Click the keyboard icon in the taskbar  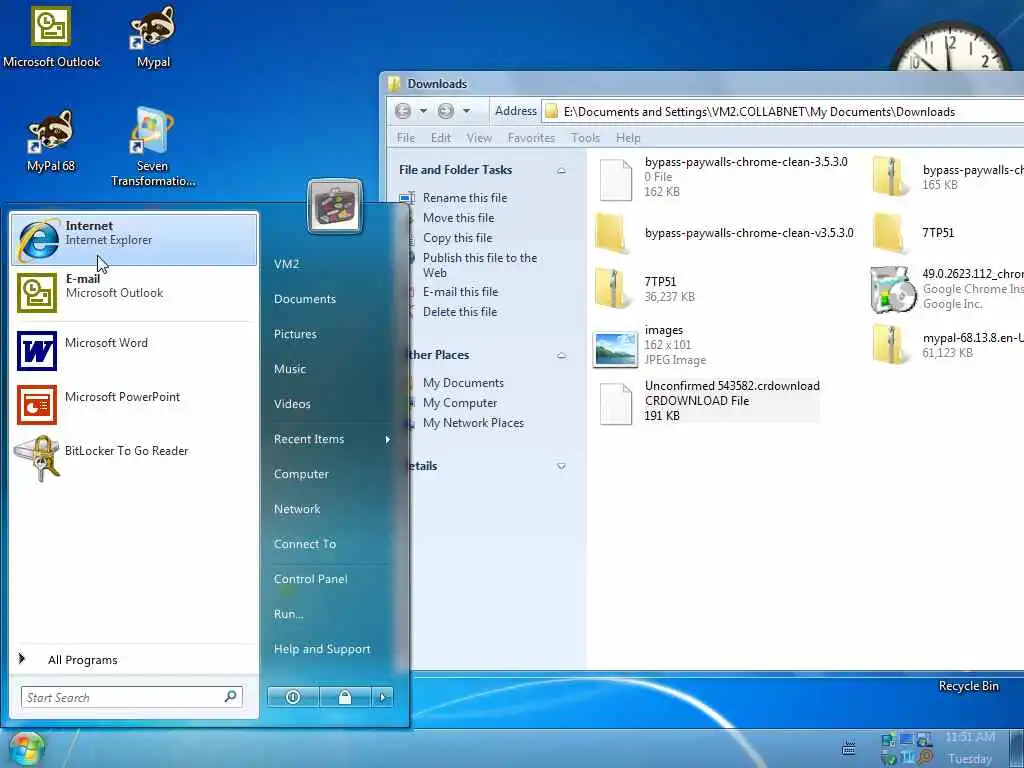[x=848, y=748]
